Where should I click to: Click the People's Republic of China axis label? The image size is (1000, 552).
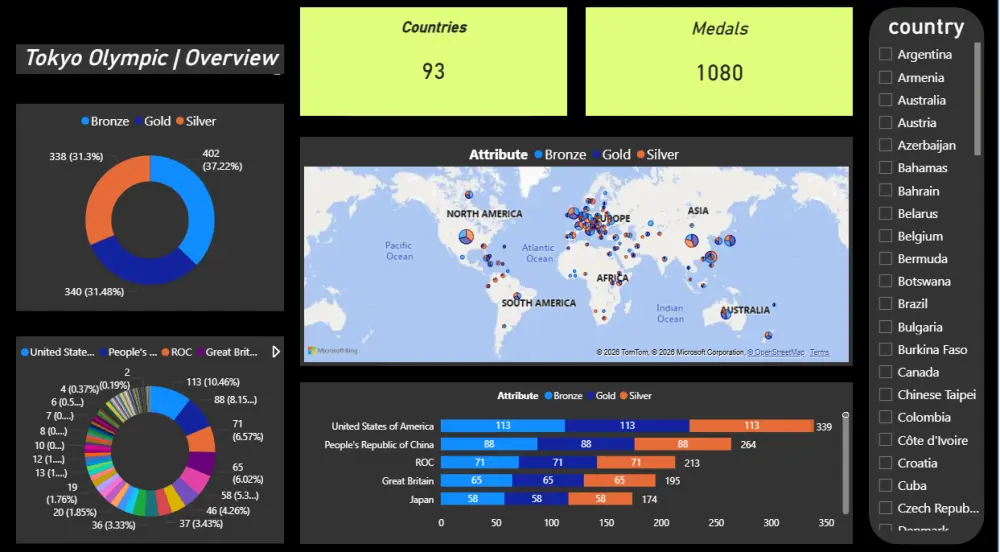tap(379, 444)
